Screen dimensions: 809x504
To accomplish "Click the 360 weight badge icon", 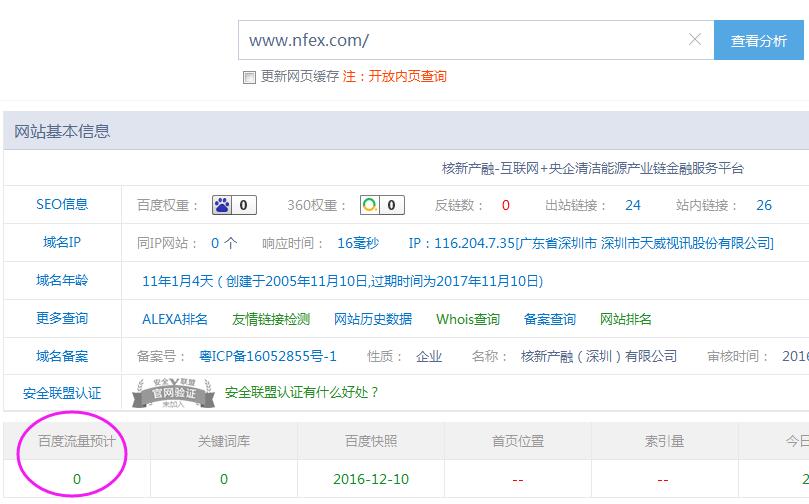I will coord(371,205).
